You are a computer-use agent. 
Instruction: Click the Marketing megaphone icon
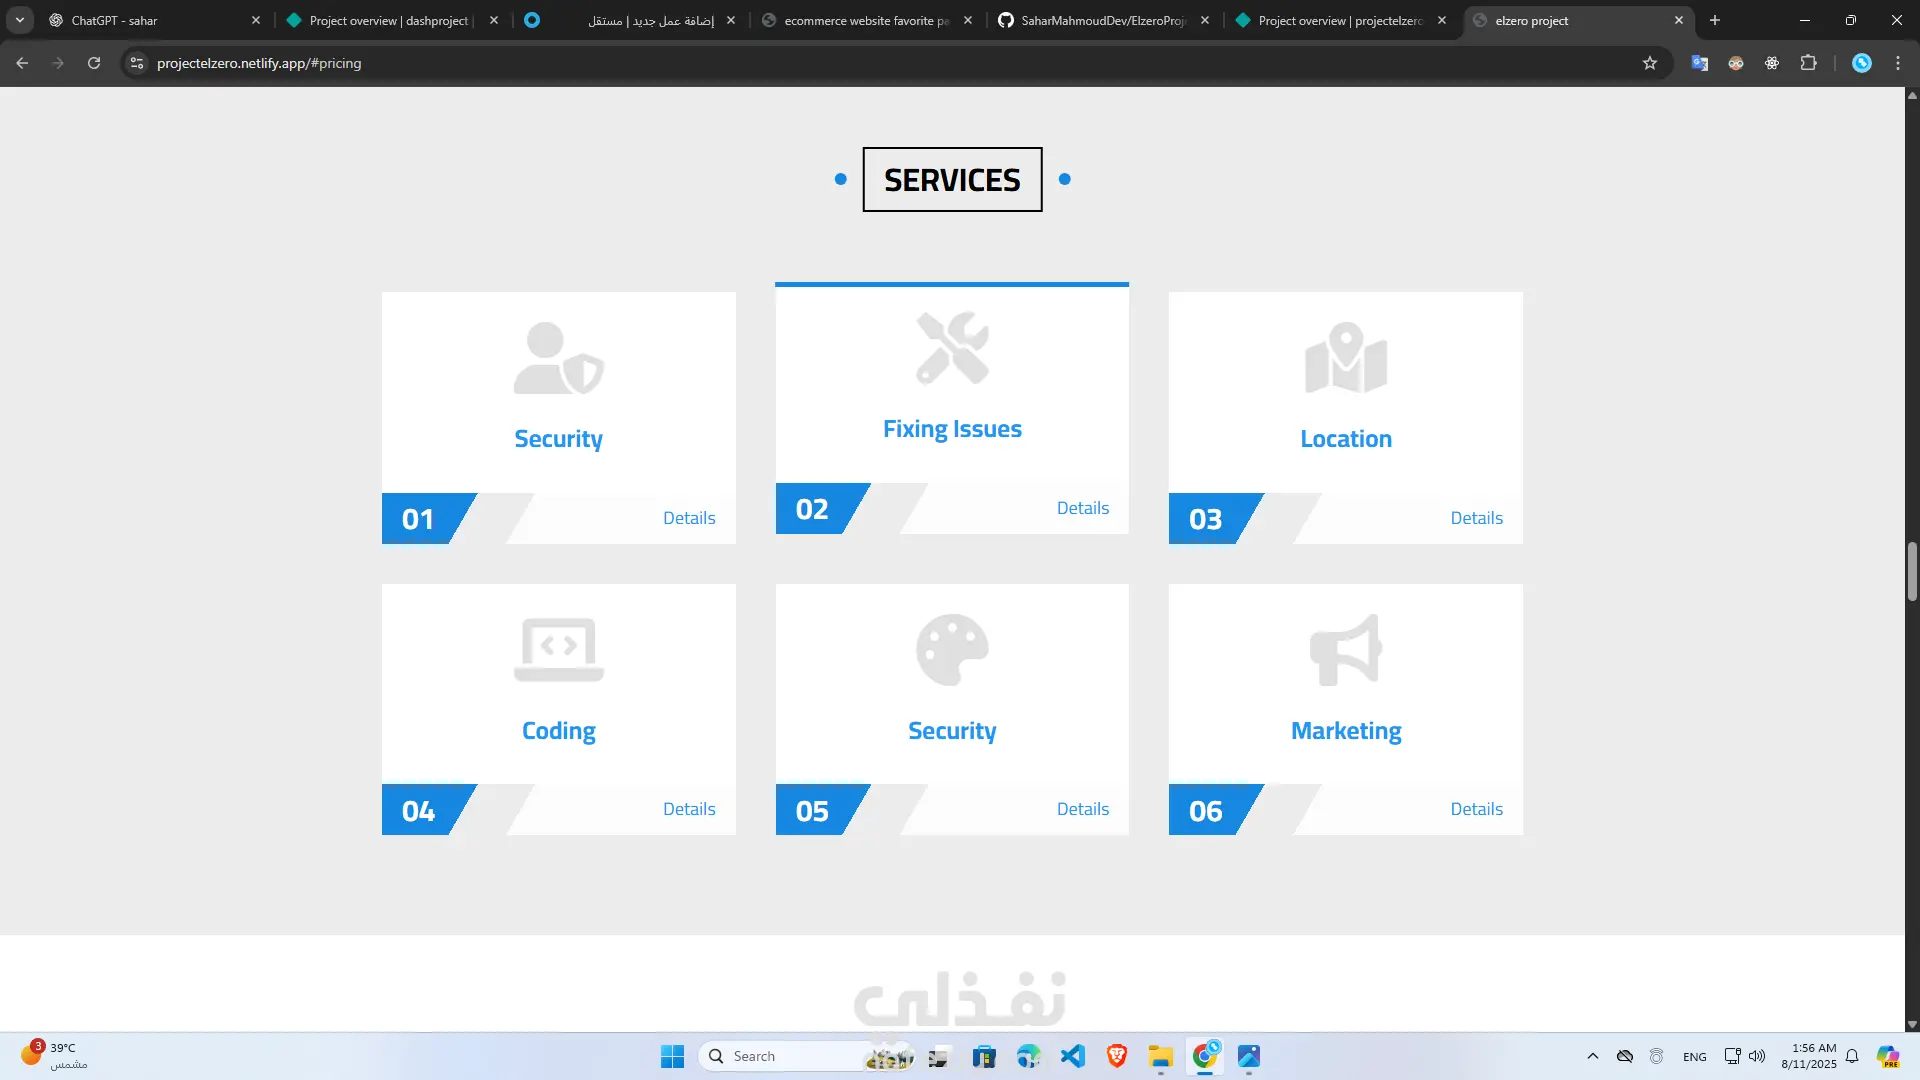tap(1346, 650)
